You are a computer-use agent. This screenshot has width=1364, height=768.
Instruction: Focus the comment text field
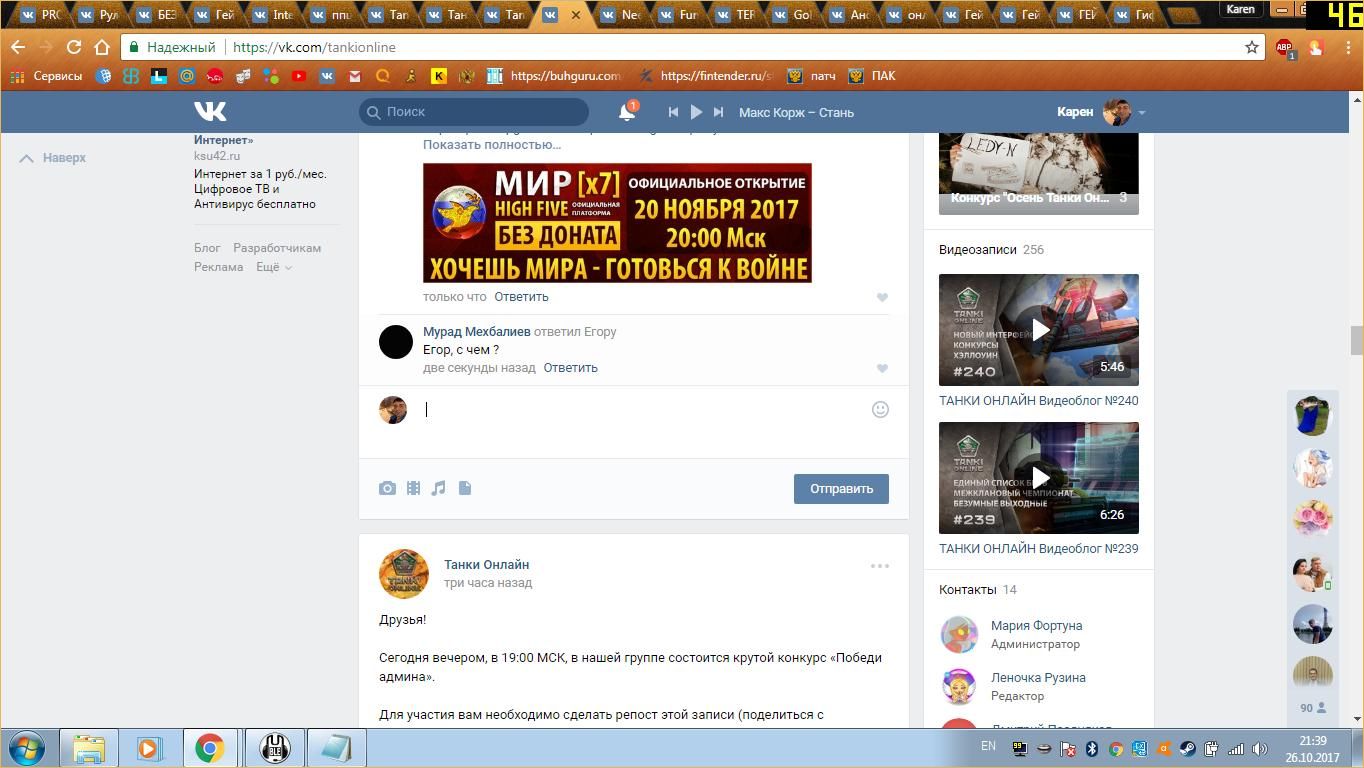click(640, 409)
